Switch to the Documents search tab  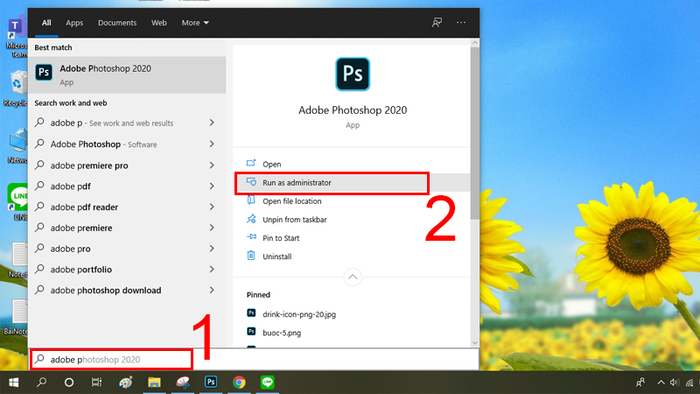(117, 23)
